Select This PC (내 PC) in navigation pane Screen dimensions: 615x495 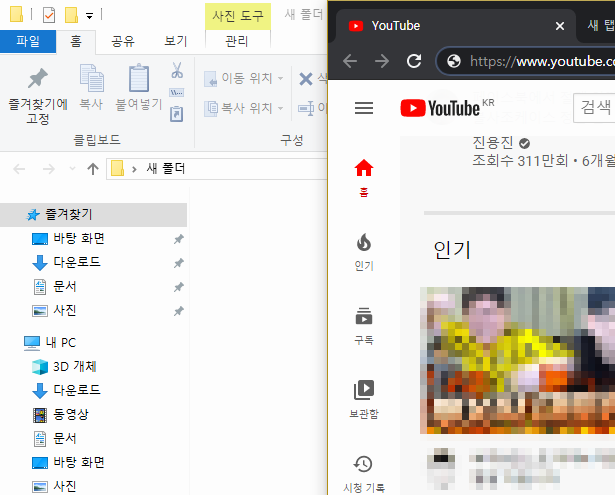(x=50, y=342)
